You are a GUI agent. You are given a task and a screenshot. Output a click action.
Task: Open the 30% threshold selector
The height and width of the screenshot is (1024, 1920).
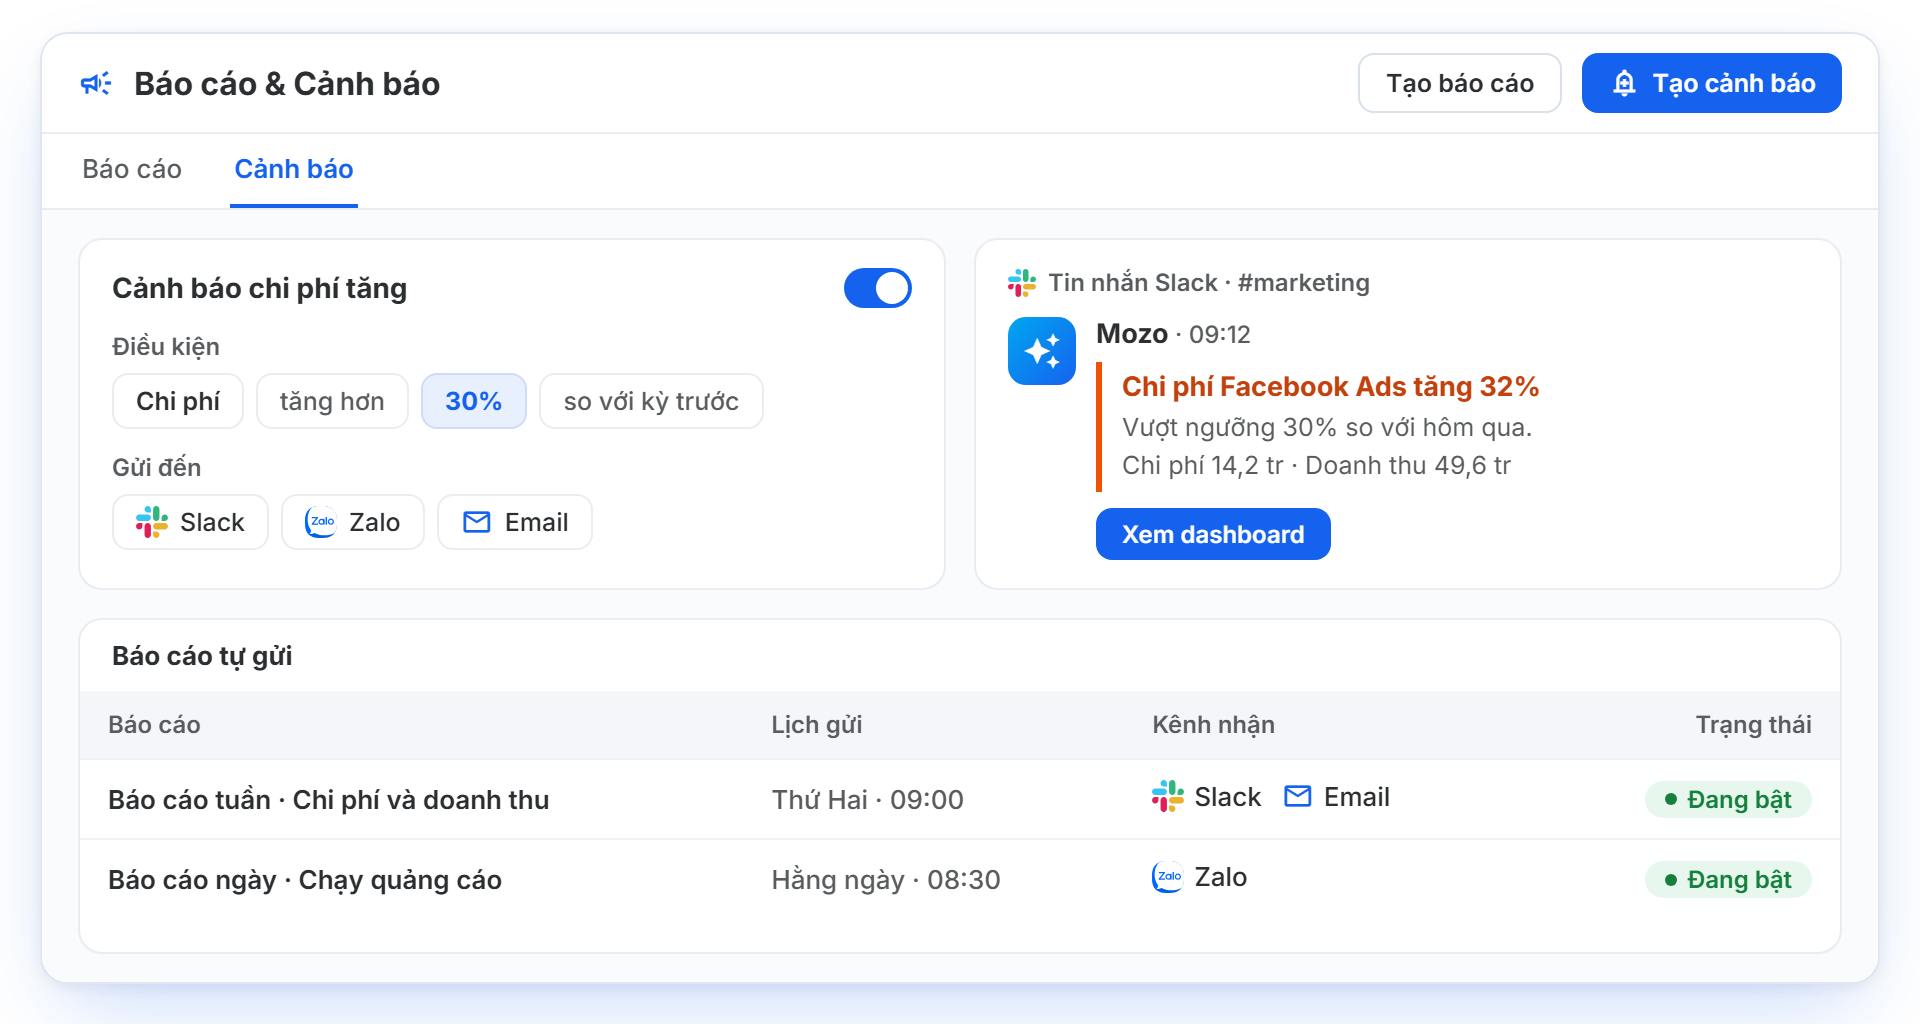pyautogui.click(x=474, y=401)
